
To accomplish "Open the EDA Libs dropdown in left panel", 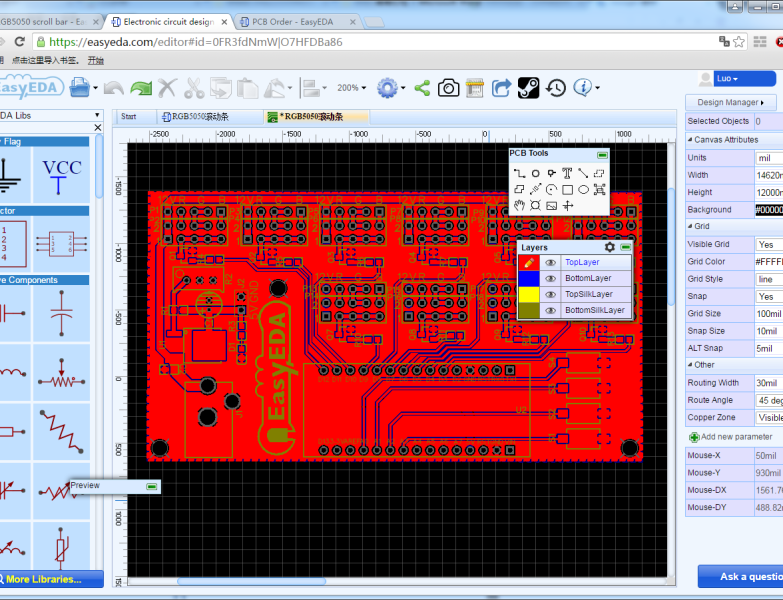I will coord(97,115).
